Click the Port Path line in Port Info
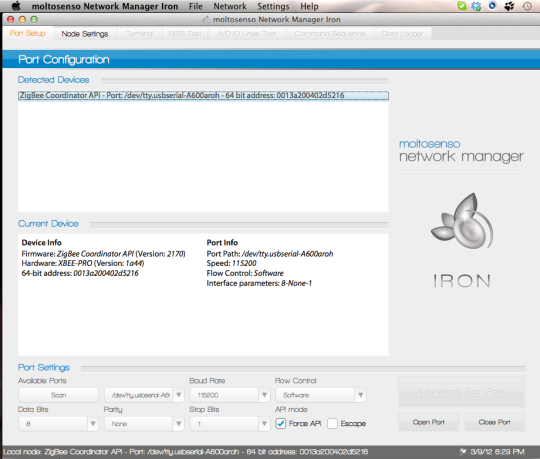 pyautogui.click(x=270, y=254)
